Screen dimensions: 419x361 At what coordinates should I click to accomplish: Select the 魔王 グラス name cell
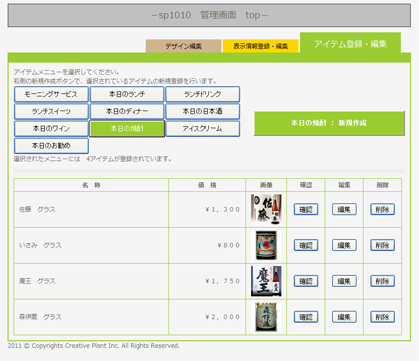[91, 281]
